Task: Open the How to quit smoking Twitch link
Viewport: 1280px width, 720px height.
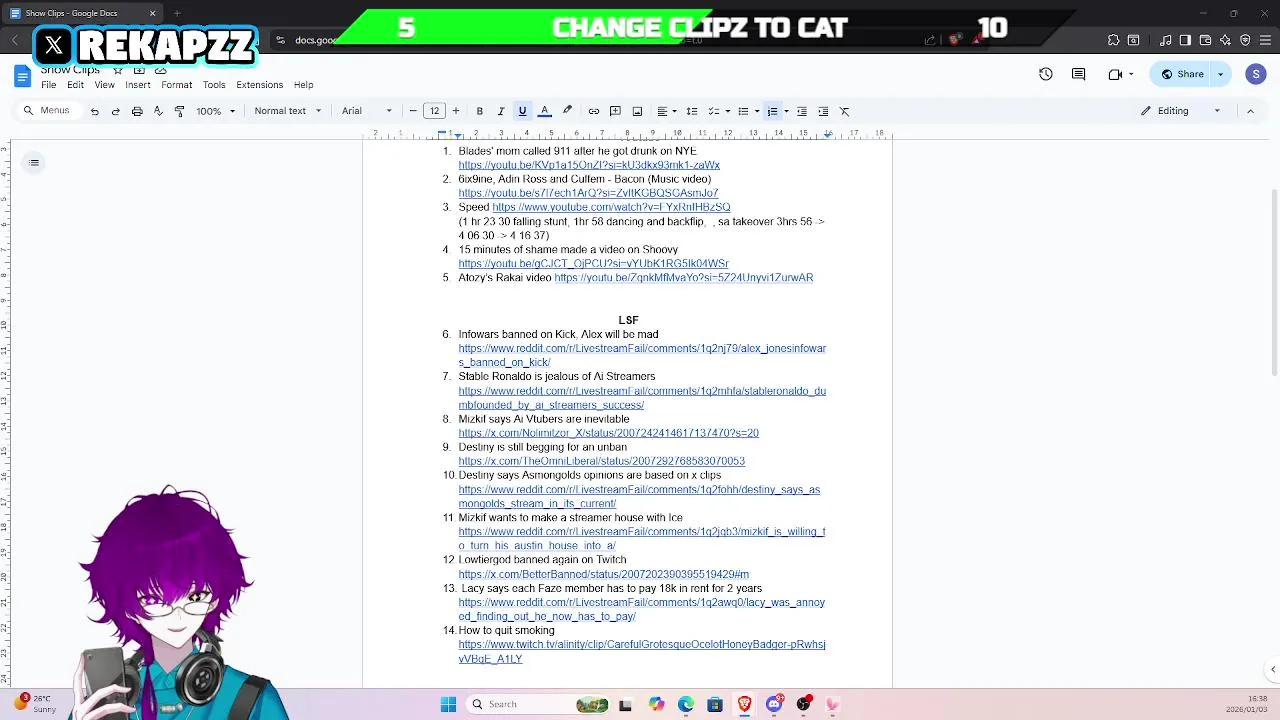Action: (642, 652)
